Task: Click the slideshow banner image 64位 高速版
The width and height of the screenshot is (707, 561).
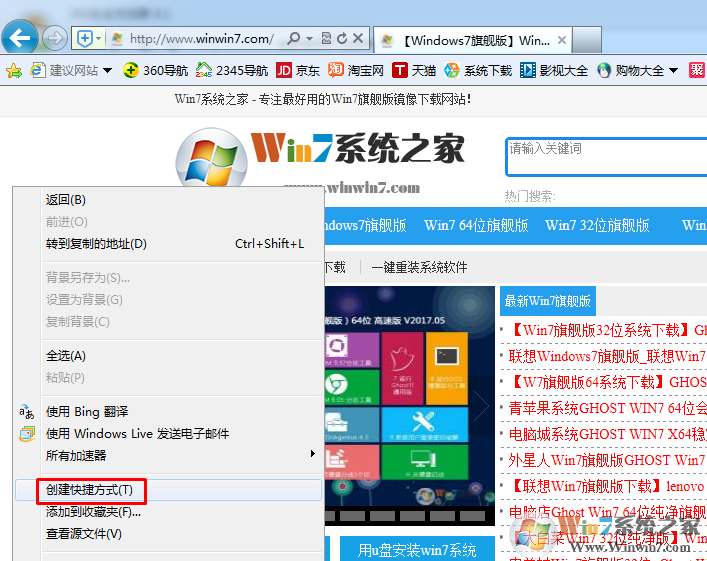Action: [409, 406]
